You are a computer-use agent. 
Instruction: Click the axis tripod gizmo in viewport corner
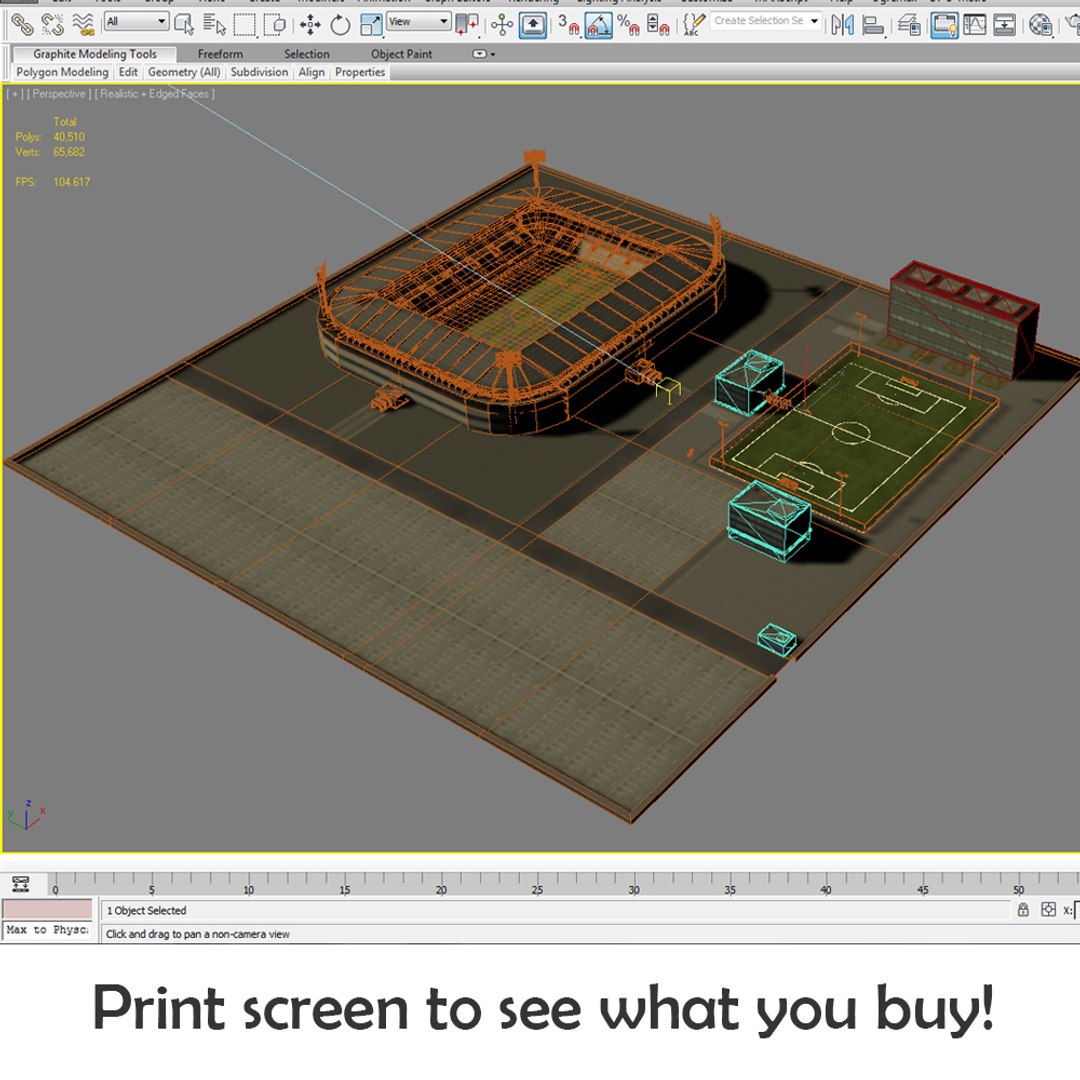(26, 815)
